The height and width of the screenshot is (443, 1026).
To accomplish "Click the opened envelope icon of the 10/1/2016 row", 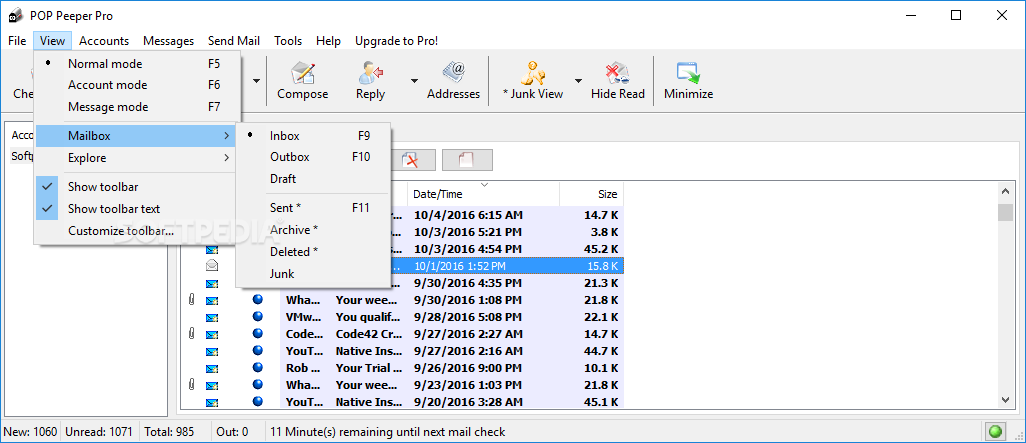I will [211, 266].
